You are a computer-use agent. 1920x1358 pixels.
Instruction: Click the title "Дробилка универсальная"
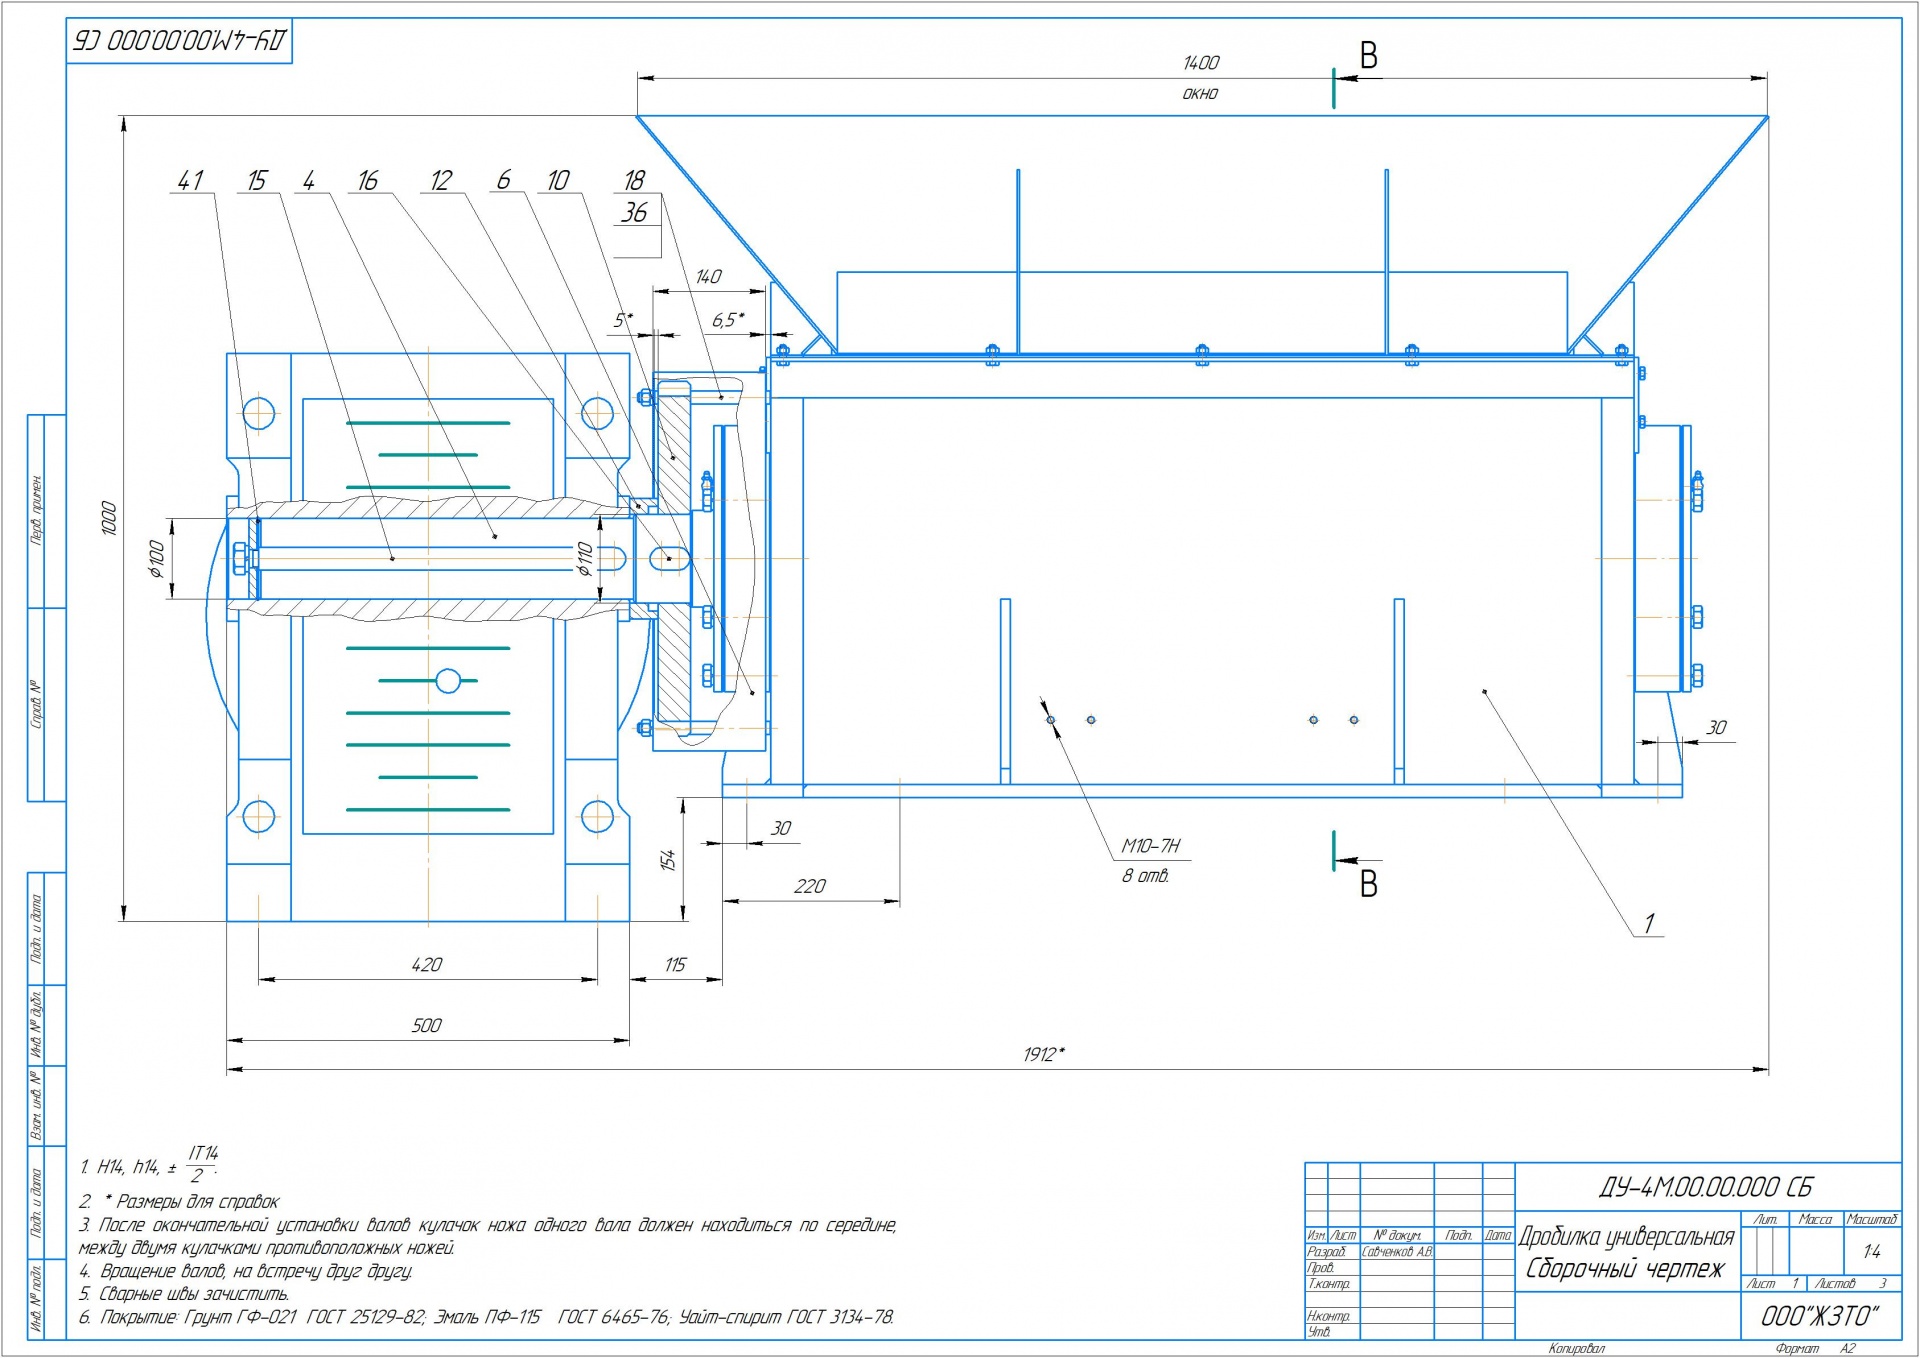1626,1237
